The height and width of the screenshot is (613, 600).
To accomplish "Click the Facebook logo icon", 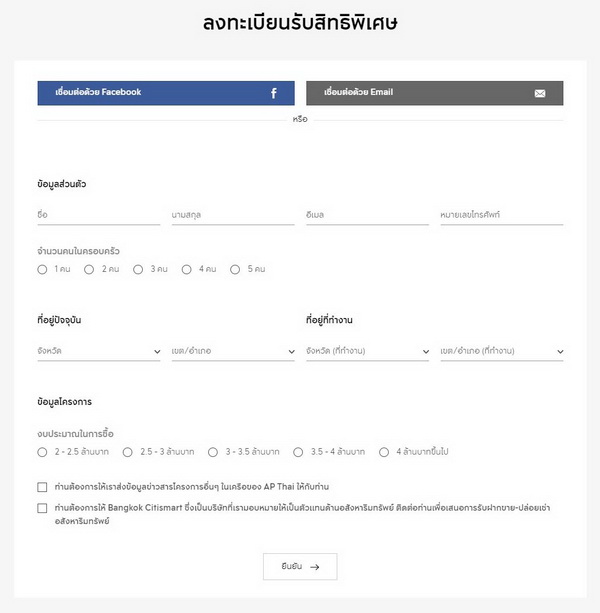I will (x=274, y=93).
